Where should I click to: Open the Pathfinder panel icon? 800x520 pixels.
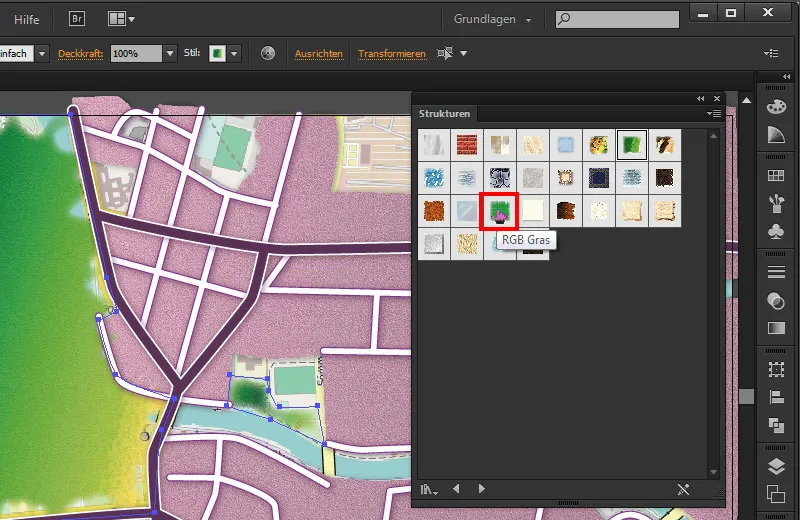[776, 425]
